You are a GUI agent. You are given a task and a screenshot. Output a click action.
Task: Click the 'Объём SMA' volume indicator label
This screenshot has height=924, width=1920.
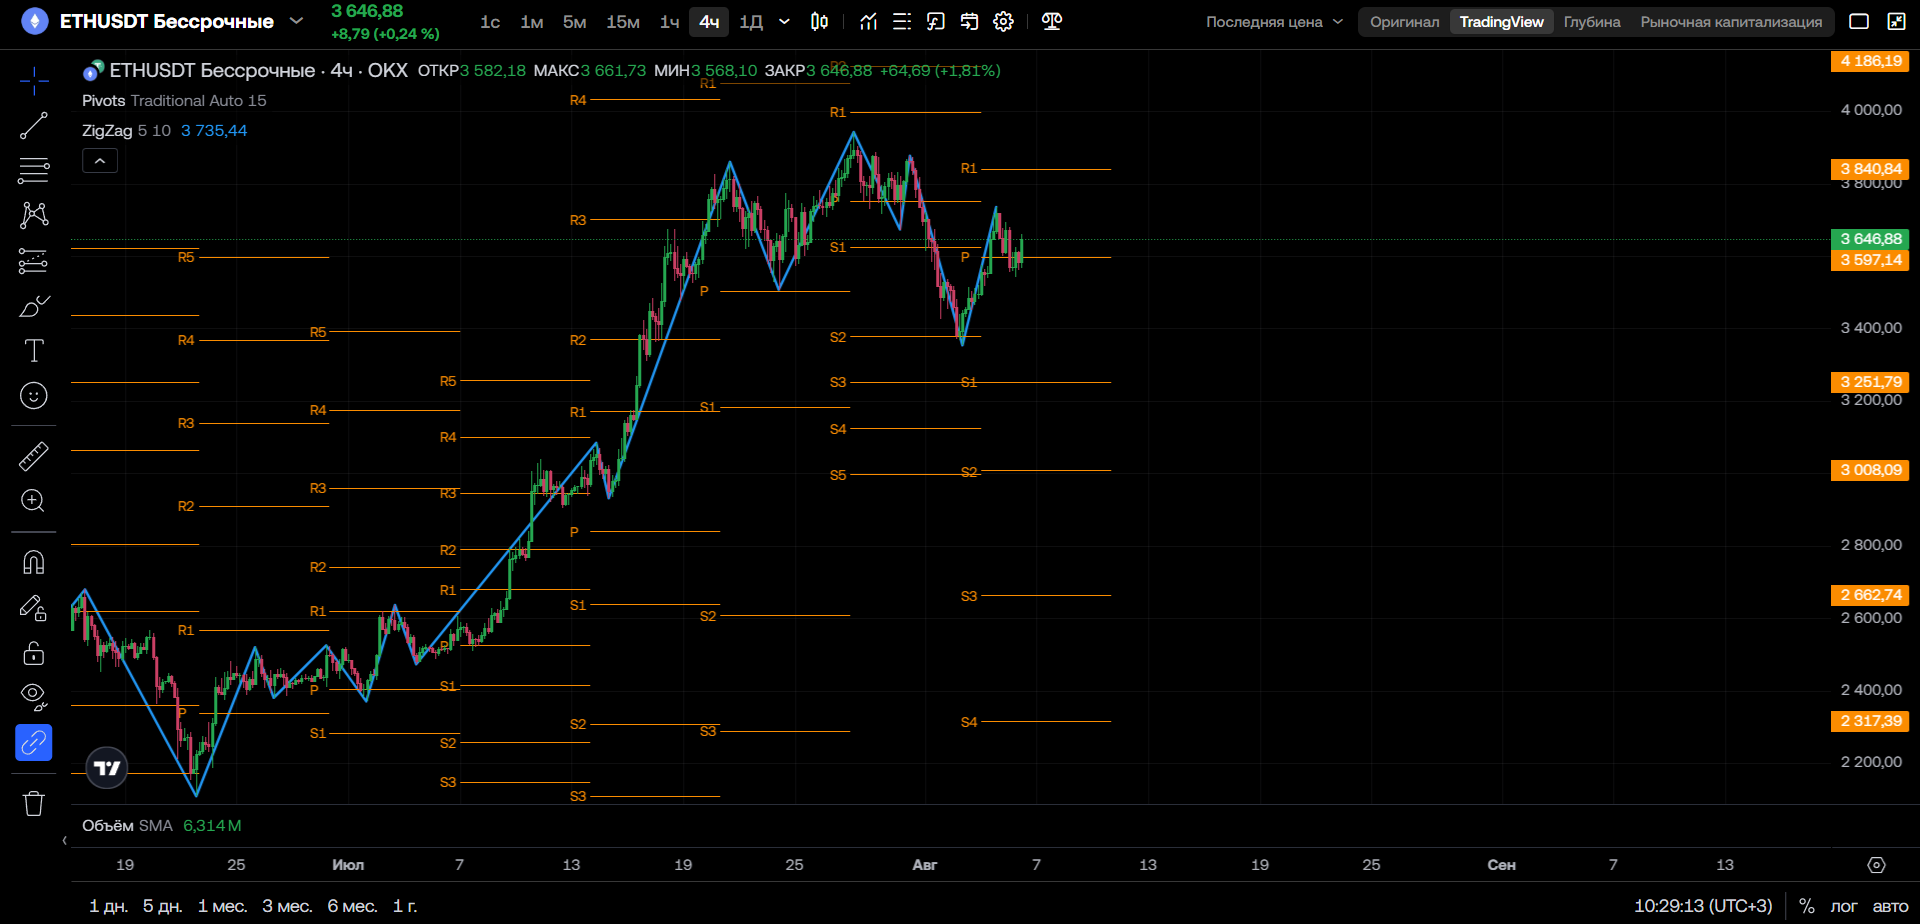127,826
